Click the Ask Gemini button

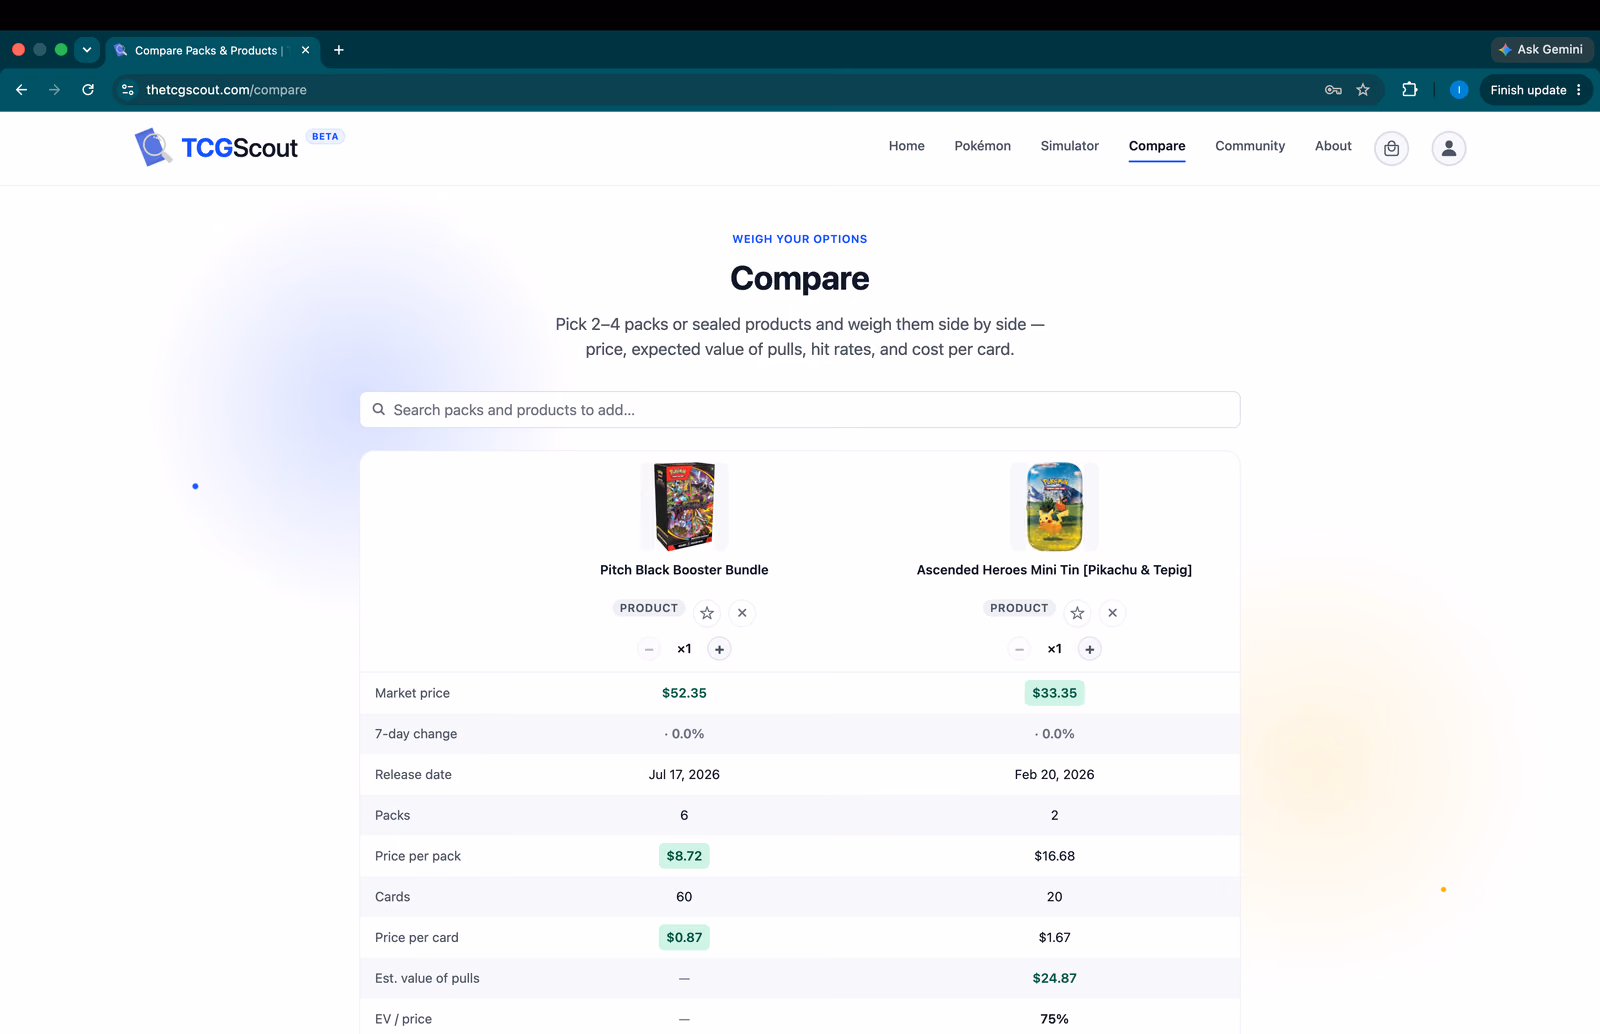(x=1542, y=50)
